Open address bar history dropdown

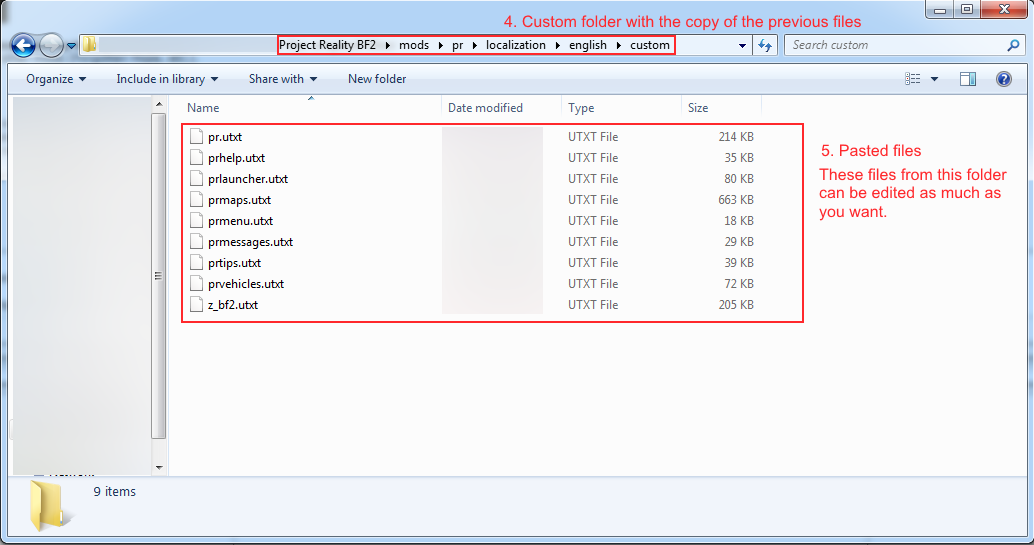coord(742,46)
